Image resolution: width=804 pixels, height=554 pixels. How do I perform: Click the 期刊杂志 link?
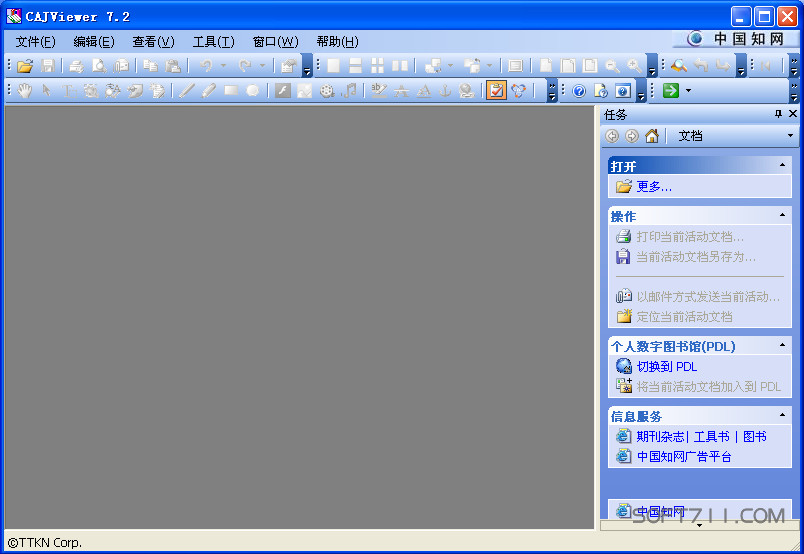[x=660, y=437]
